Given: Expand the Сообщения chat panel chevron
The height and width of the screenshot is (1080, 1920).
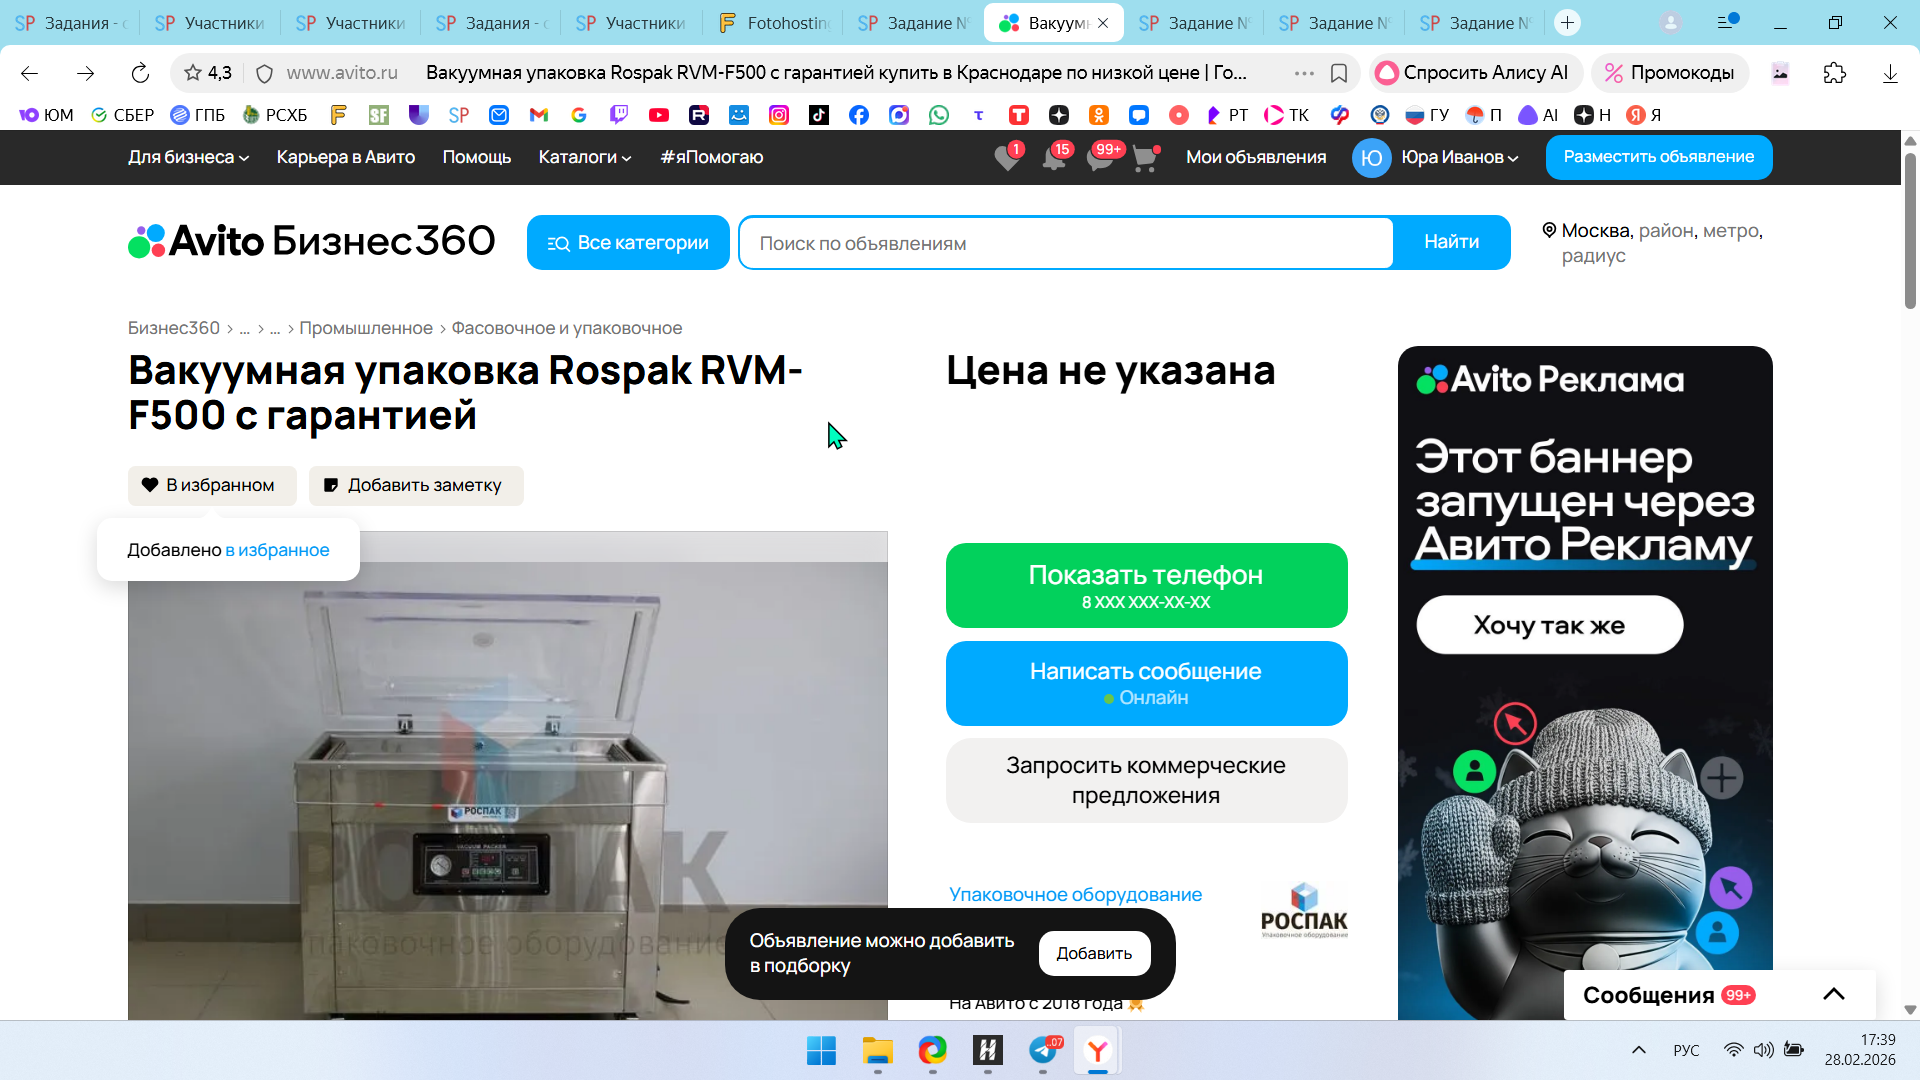Looking at the screenshot, I should point(1833,994).
